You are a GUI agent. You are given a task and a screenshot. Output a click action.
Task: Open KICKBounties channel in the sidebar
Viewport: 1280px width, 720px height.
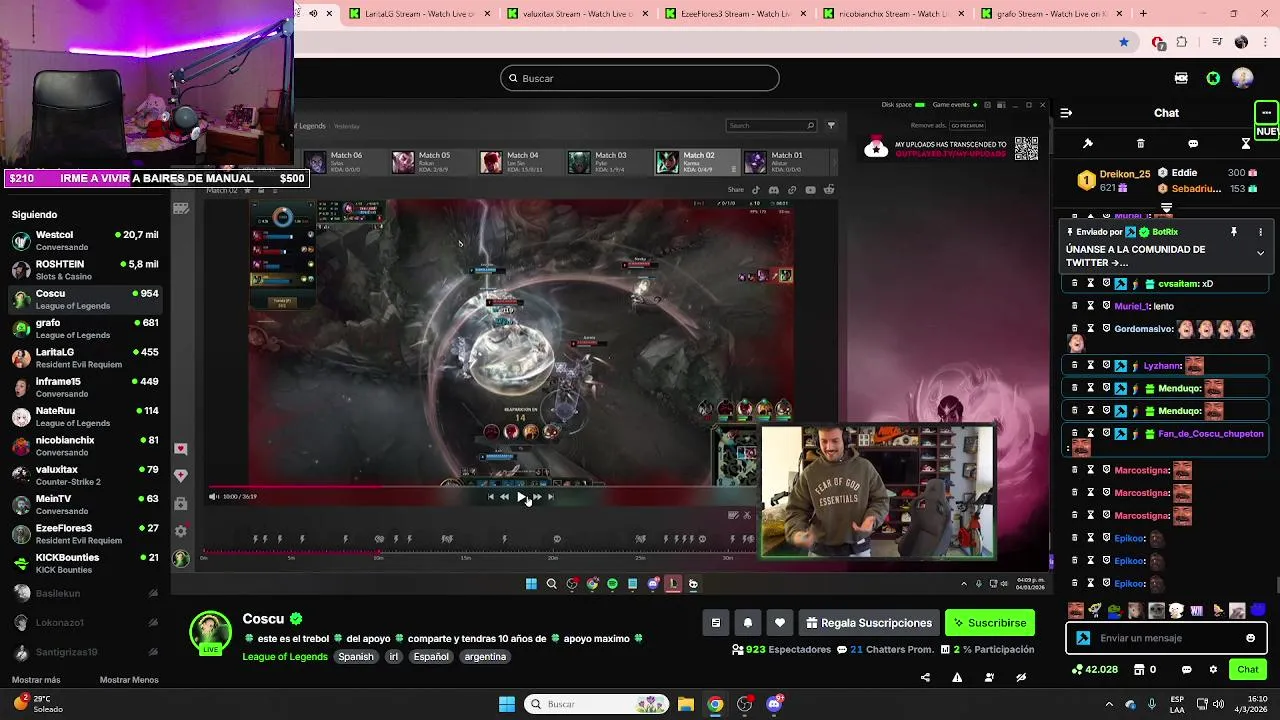click(x=85, y=563)
